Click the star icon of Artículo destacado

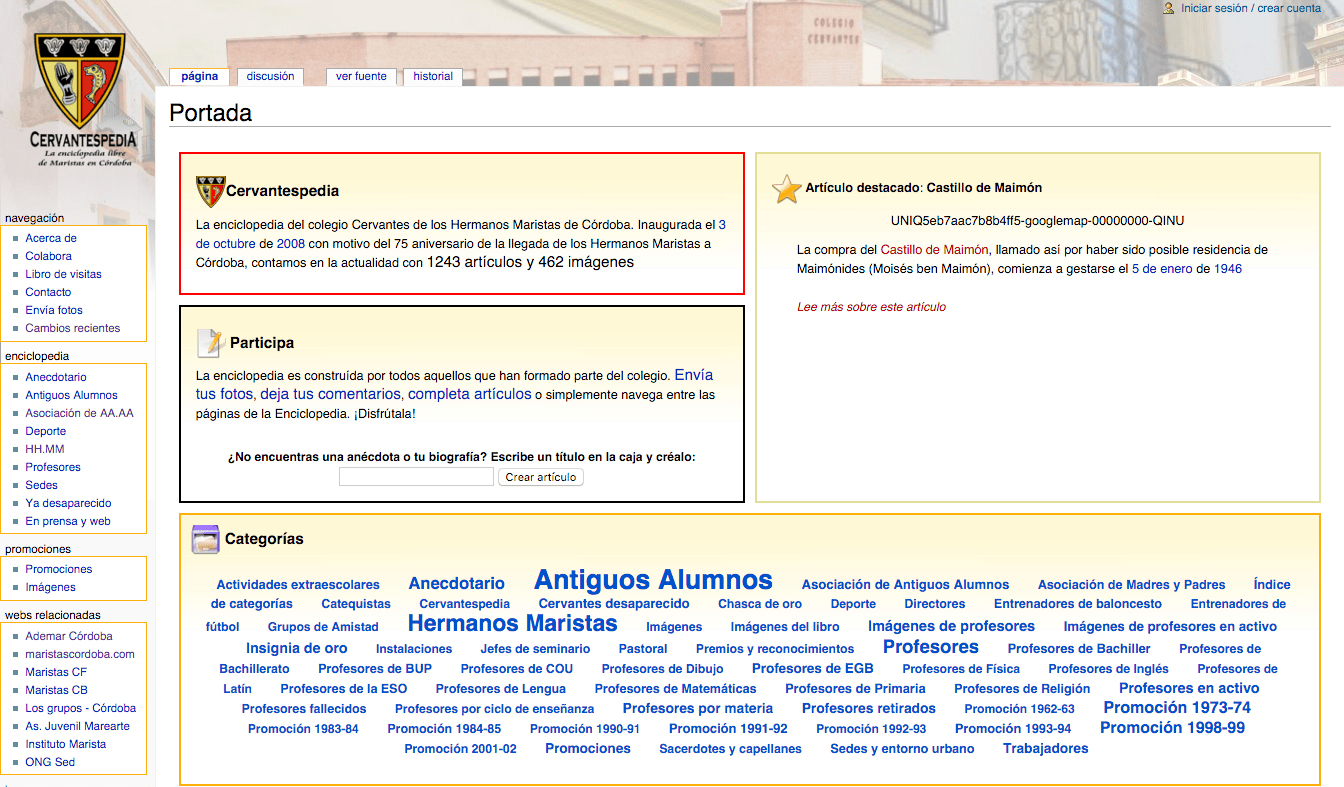pyautogui.click(x=787, y=188)
